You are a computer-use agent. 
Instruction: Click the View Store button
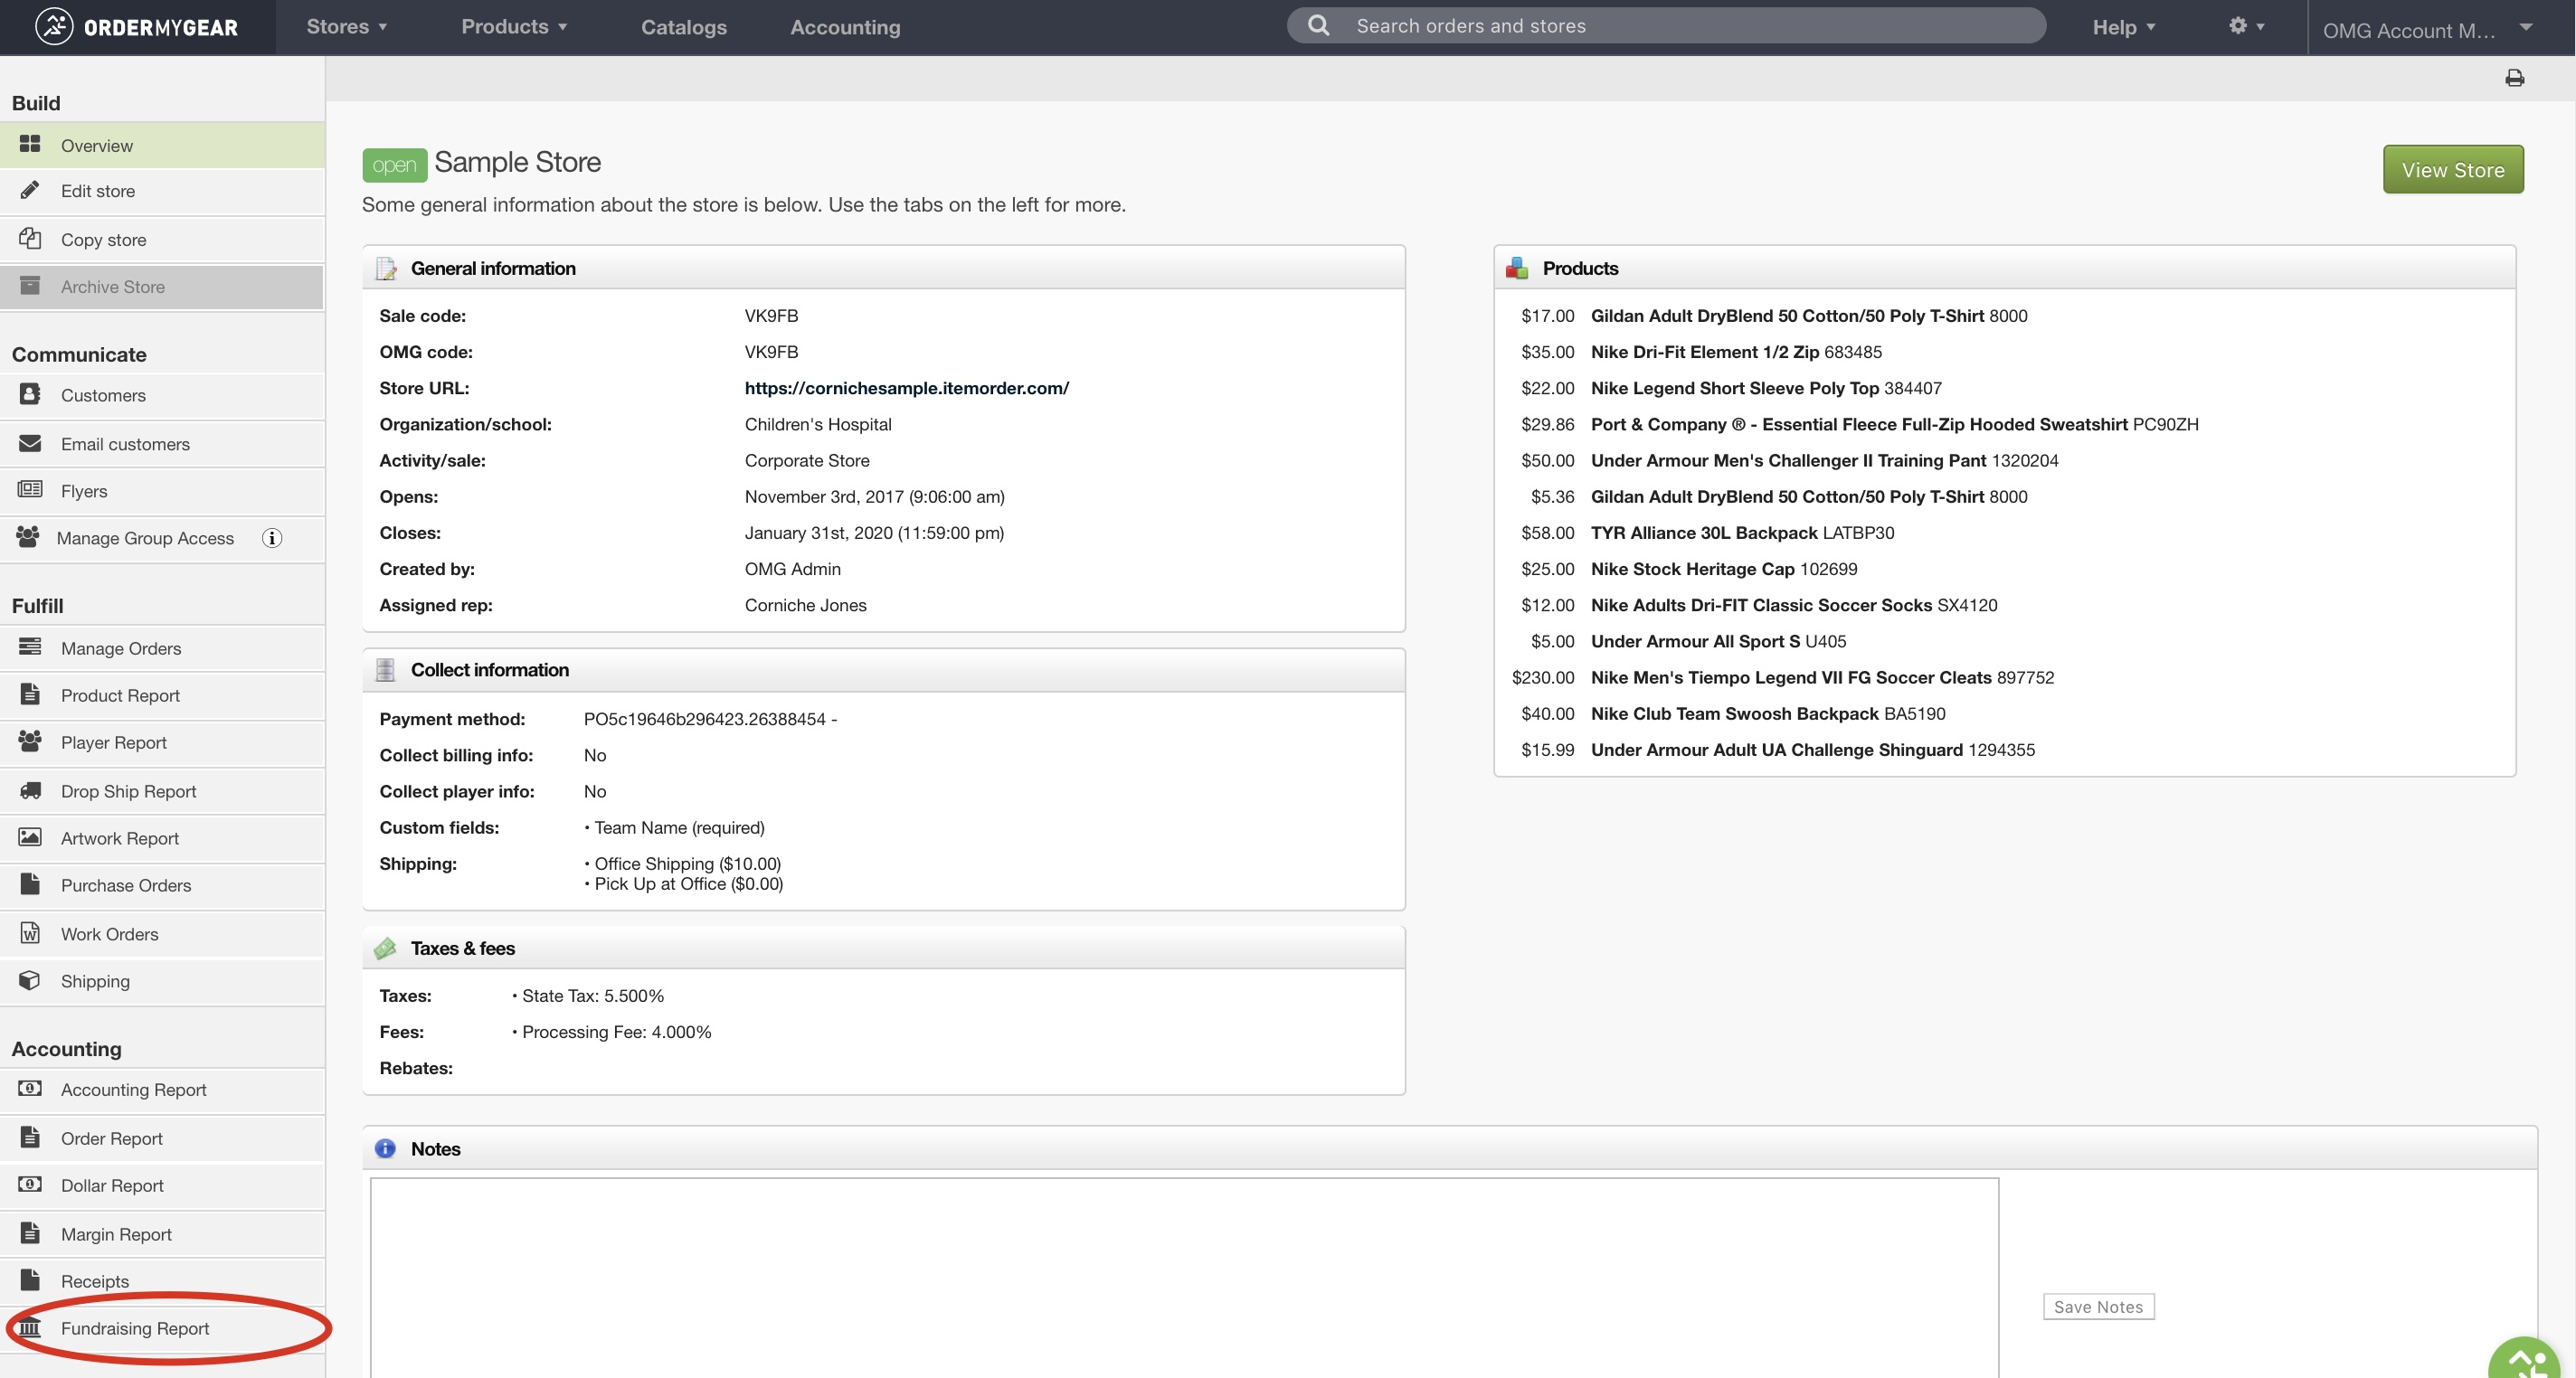pos(2453,170)
